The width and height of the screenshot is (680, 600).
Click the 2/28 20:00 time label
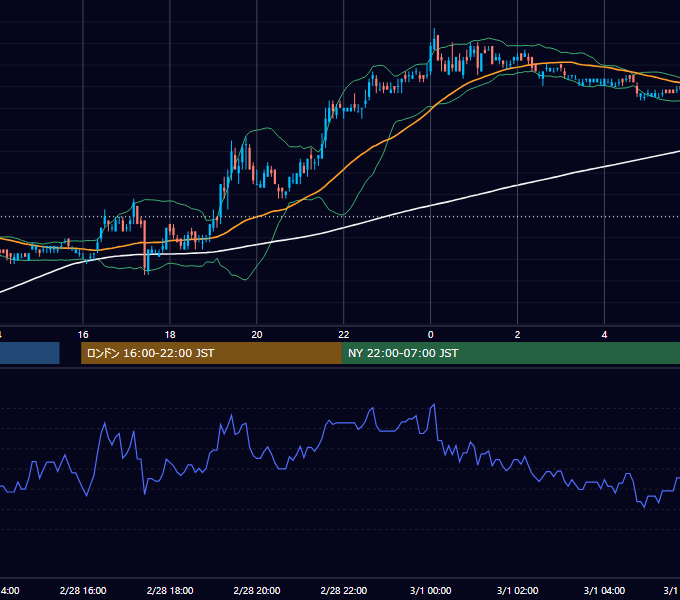(x=257, y=590)
